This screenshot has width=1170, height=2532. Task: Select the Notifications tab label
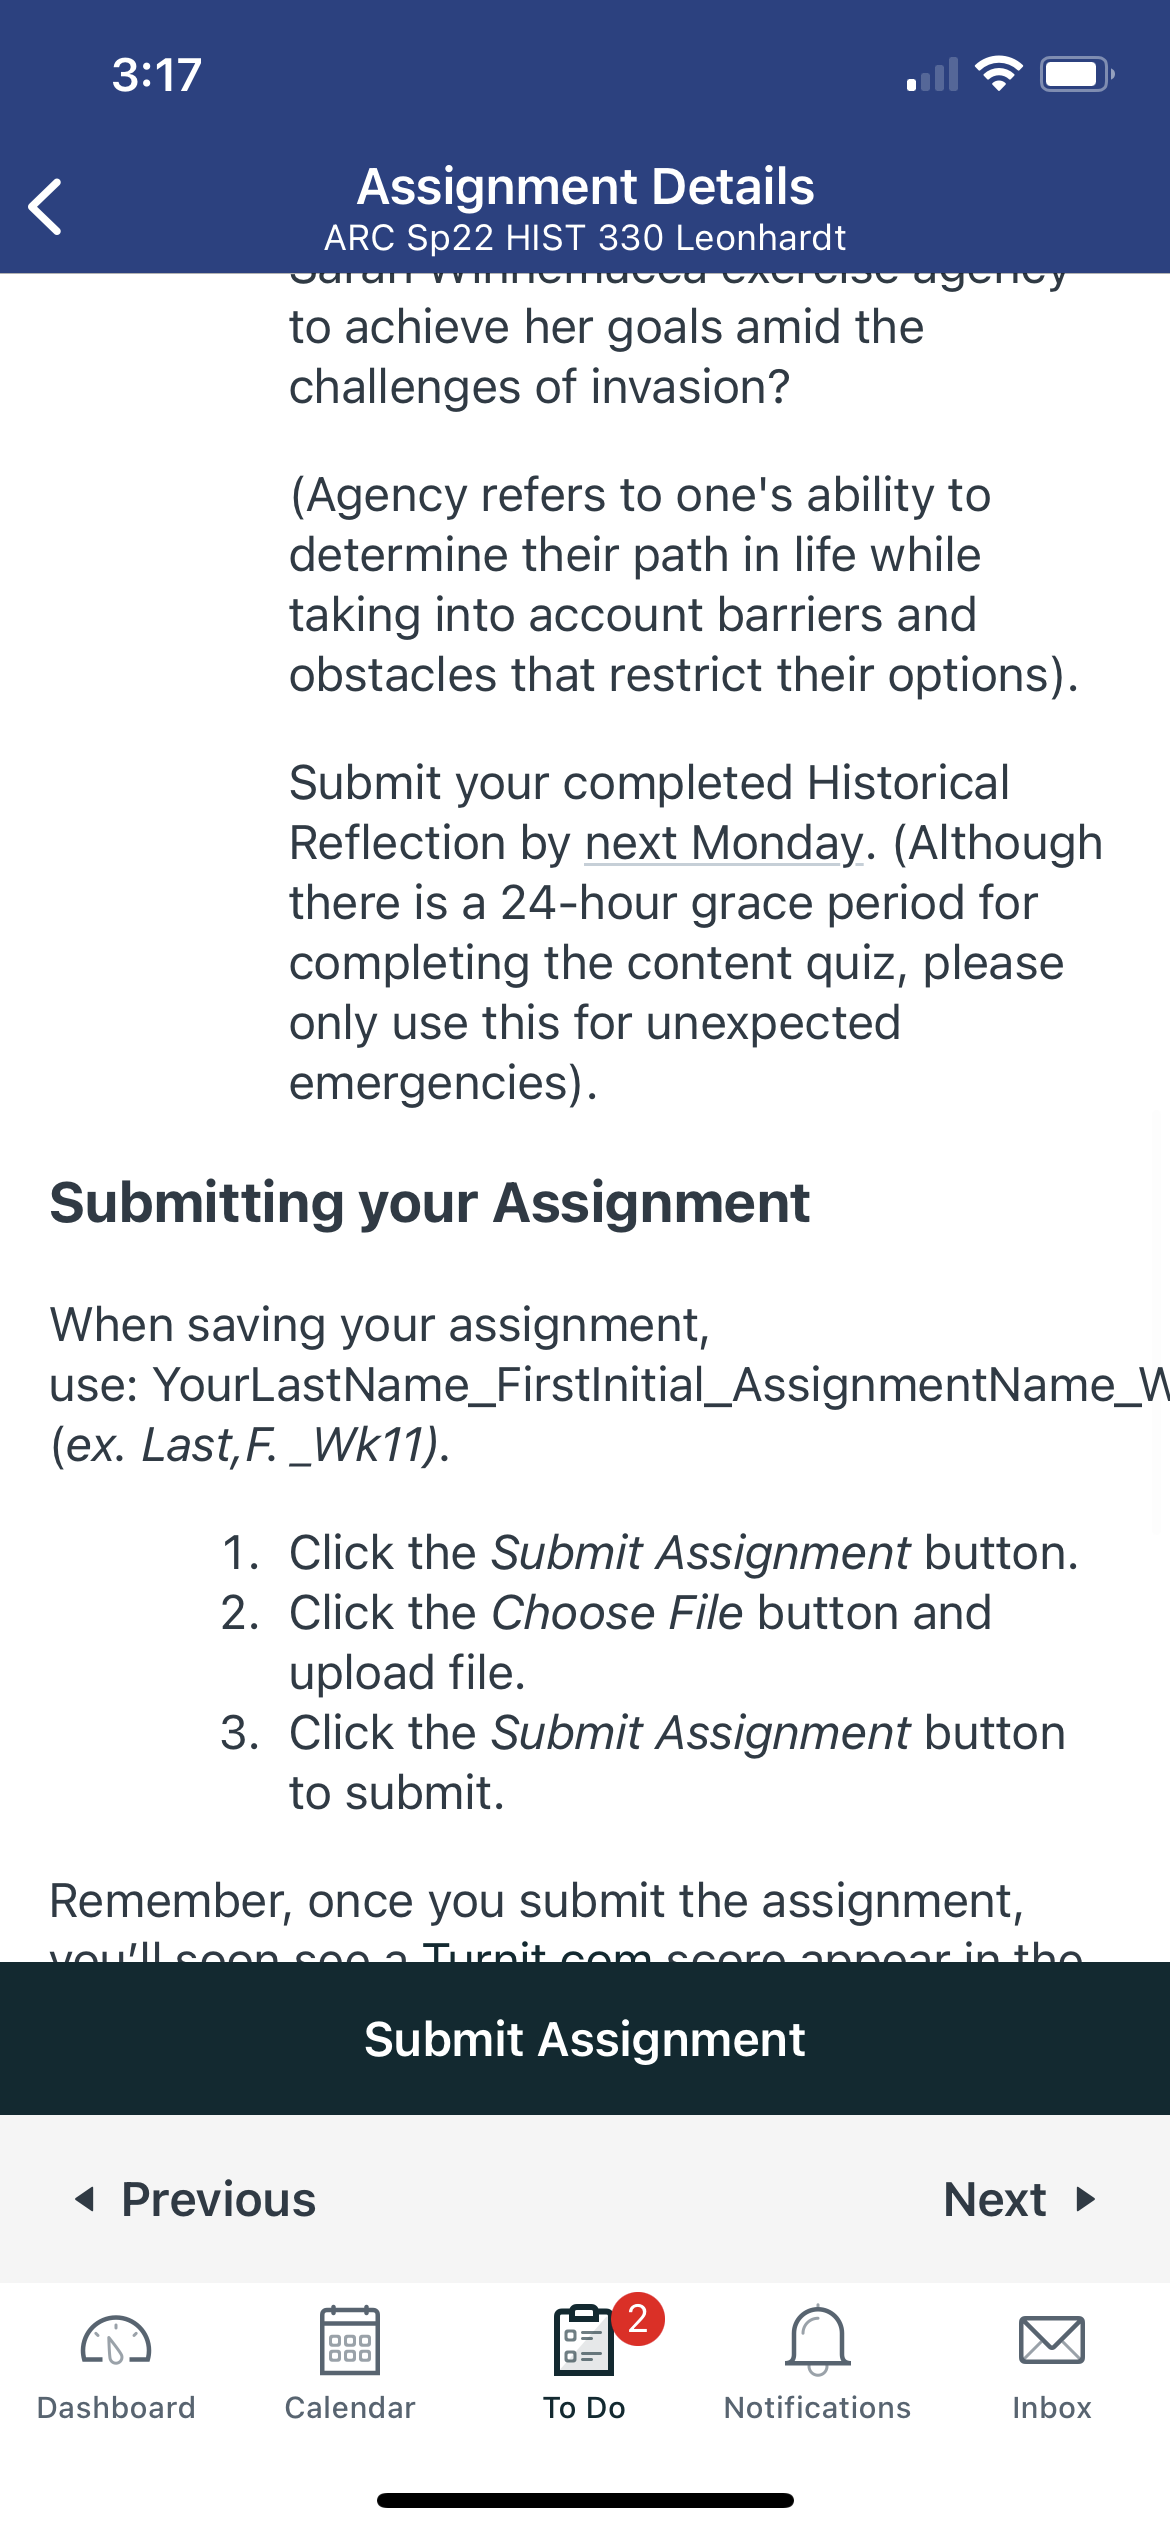click(x=818, y=2408)
